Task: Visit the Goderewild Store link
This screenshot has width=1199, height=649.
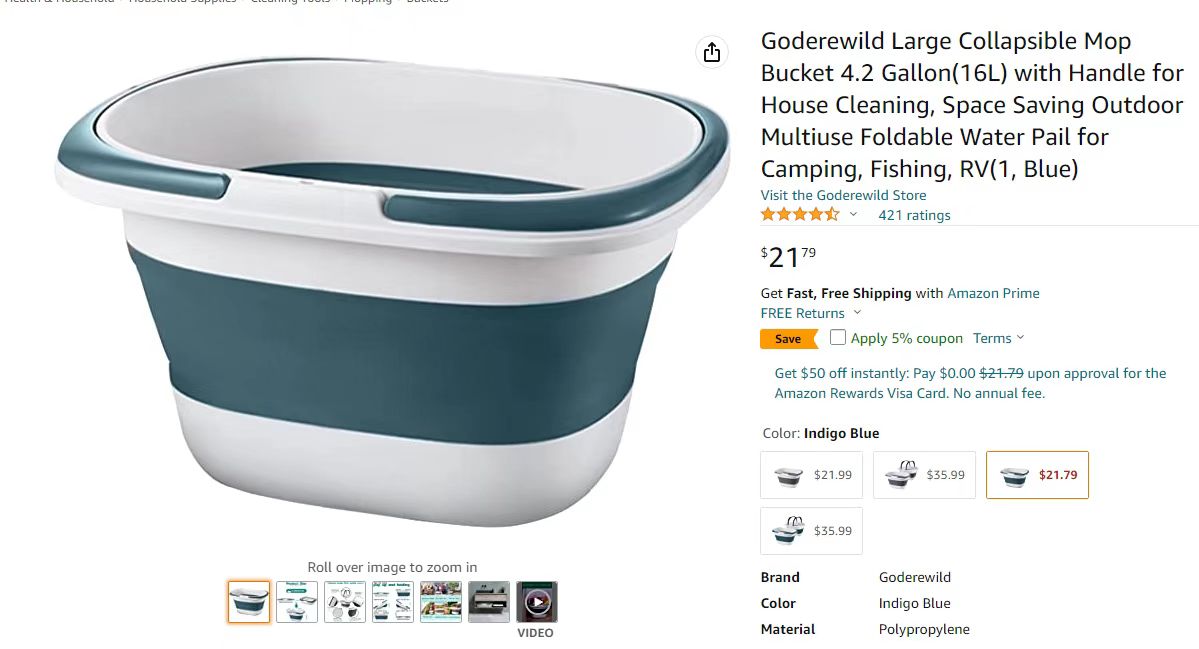Action: click(x=843, y=195)
